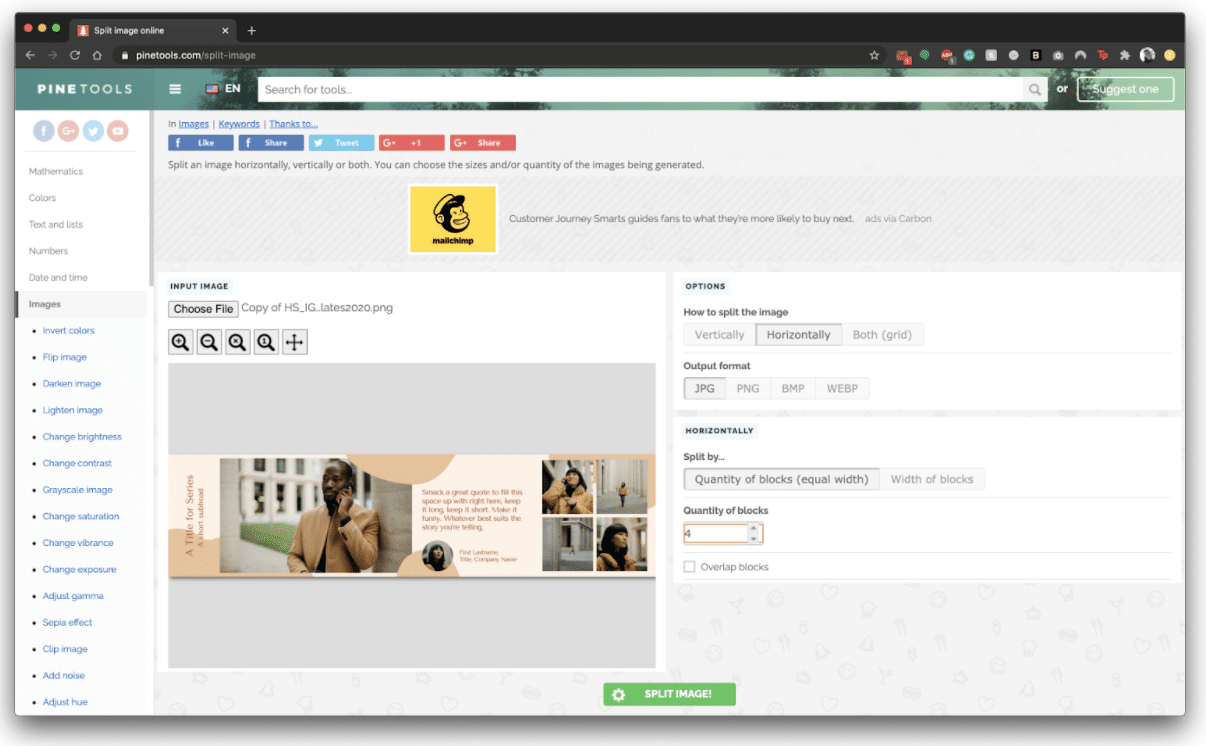Open the Invert colors tool link
The height and width of the screenshot is (746, 1206).
coord(69,331)
